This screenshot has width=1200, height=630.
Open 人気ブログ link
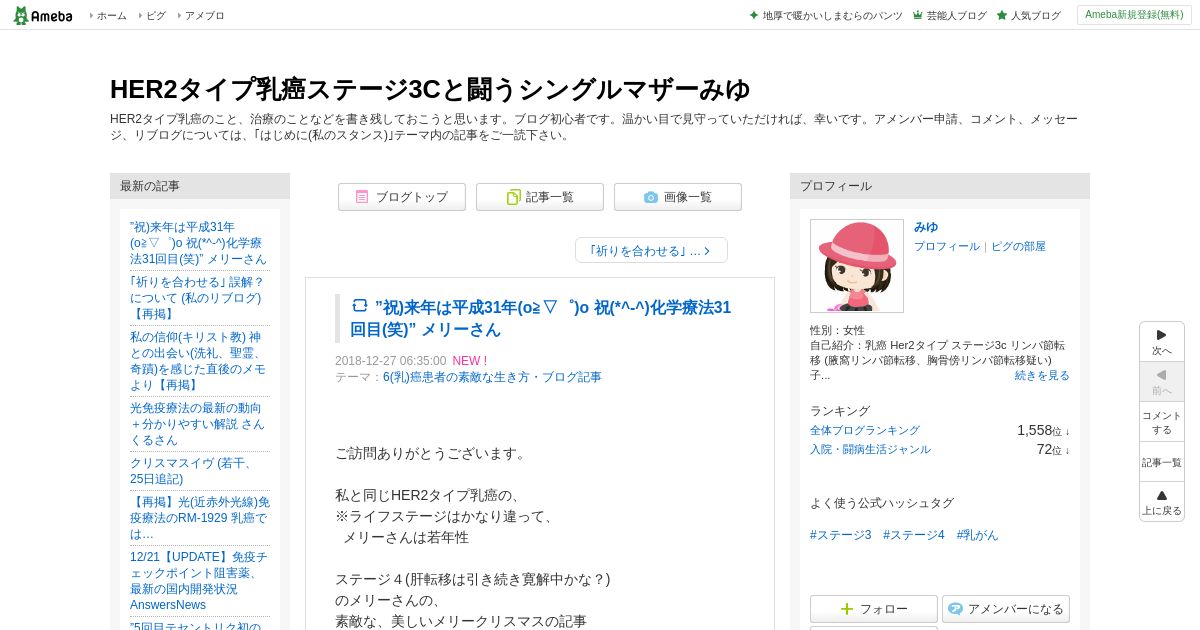pyautogui.click(x=1035, y=16)
